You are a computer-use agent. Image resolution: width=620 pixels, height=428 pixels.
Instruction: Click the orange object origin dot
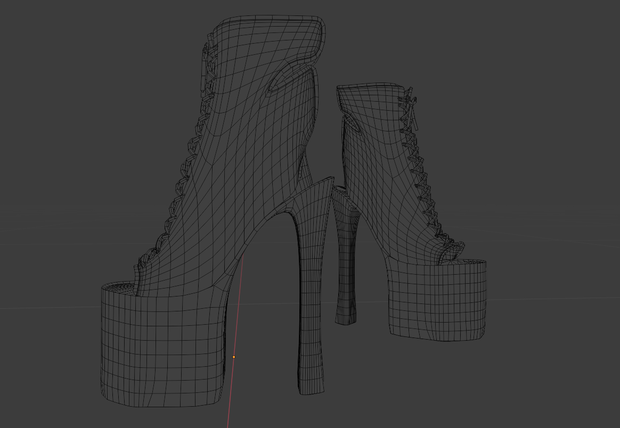pyautogui.click(x=234, y=357)
